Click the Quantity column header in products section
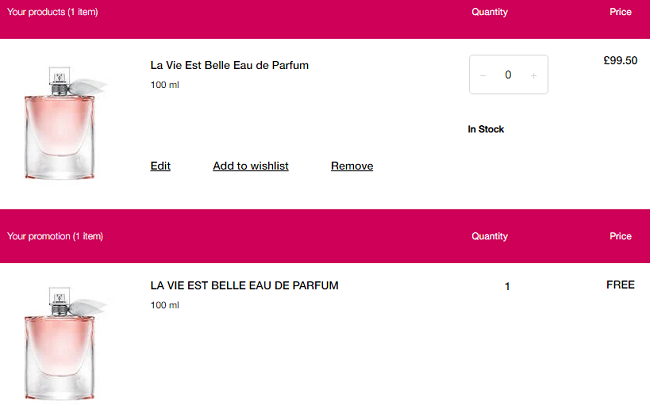 pyautogui.click(x=490, y=12)
